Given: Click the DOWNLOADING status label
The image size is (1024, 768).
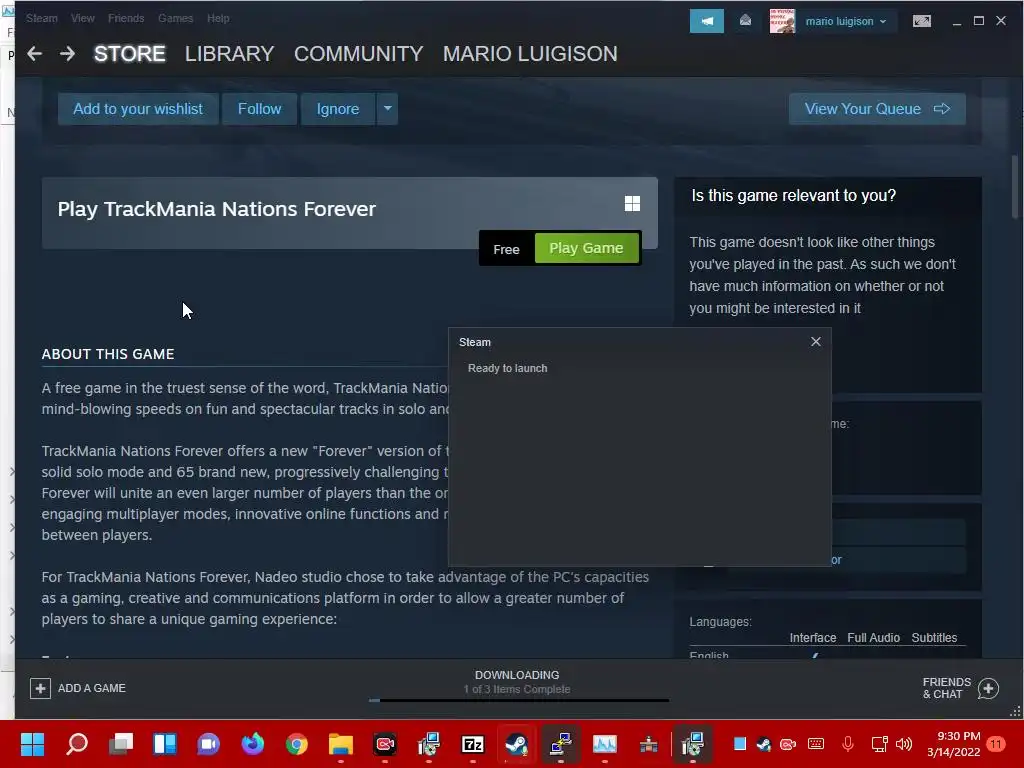Looking at the screenshot, I should click(x=517, y=675).
